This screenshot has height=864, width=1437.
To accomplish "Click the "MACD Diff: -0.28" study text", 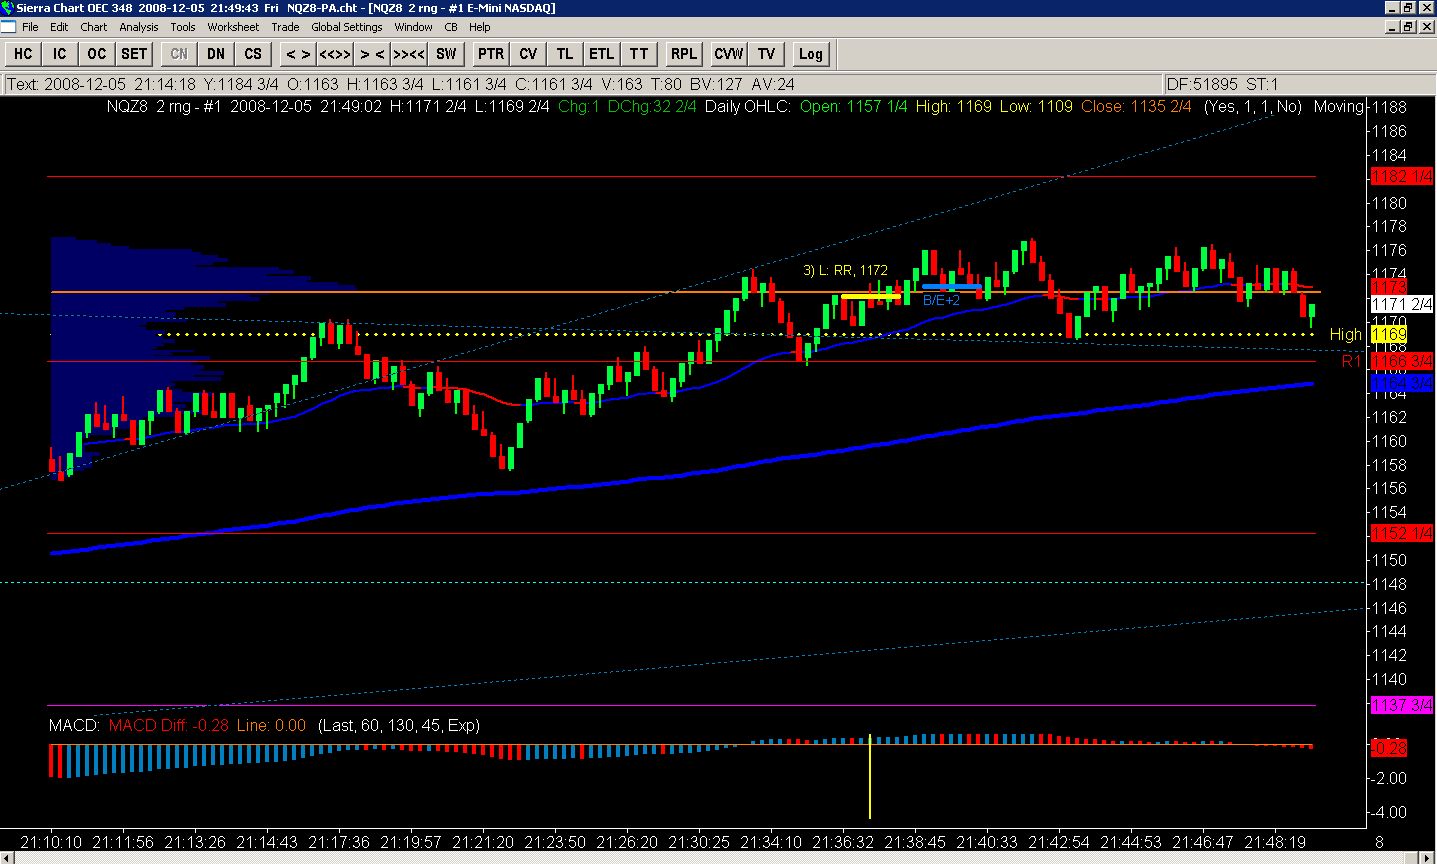I will point(169,725).
